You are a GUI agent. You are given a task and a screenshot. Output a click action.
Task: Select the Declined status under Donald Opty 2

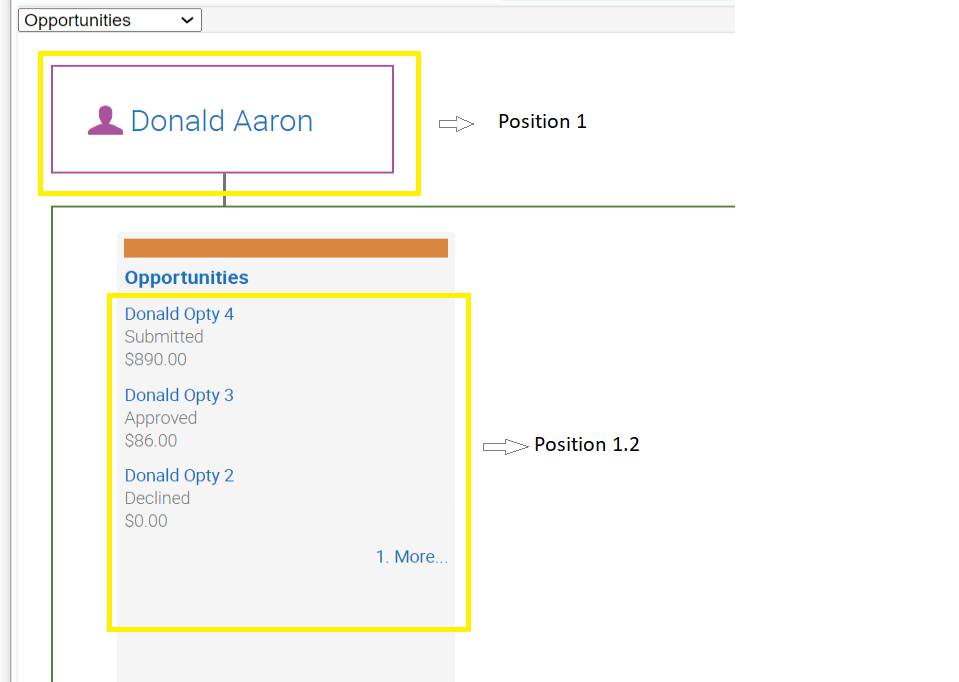point(156,498)
